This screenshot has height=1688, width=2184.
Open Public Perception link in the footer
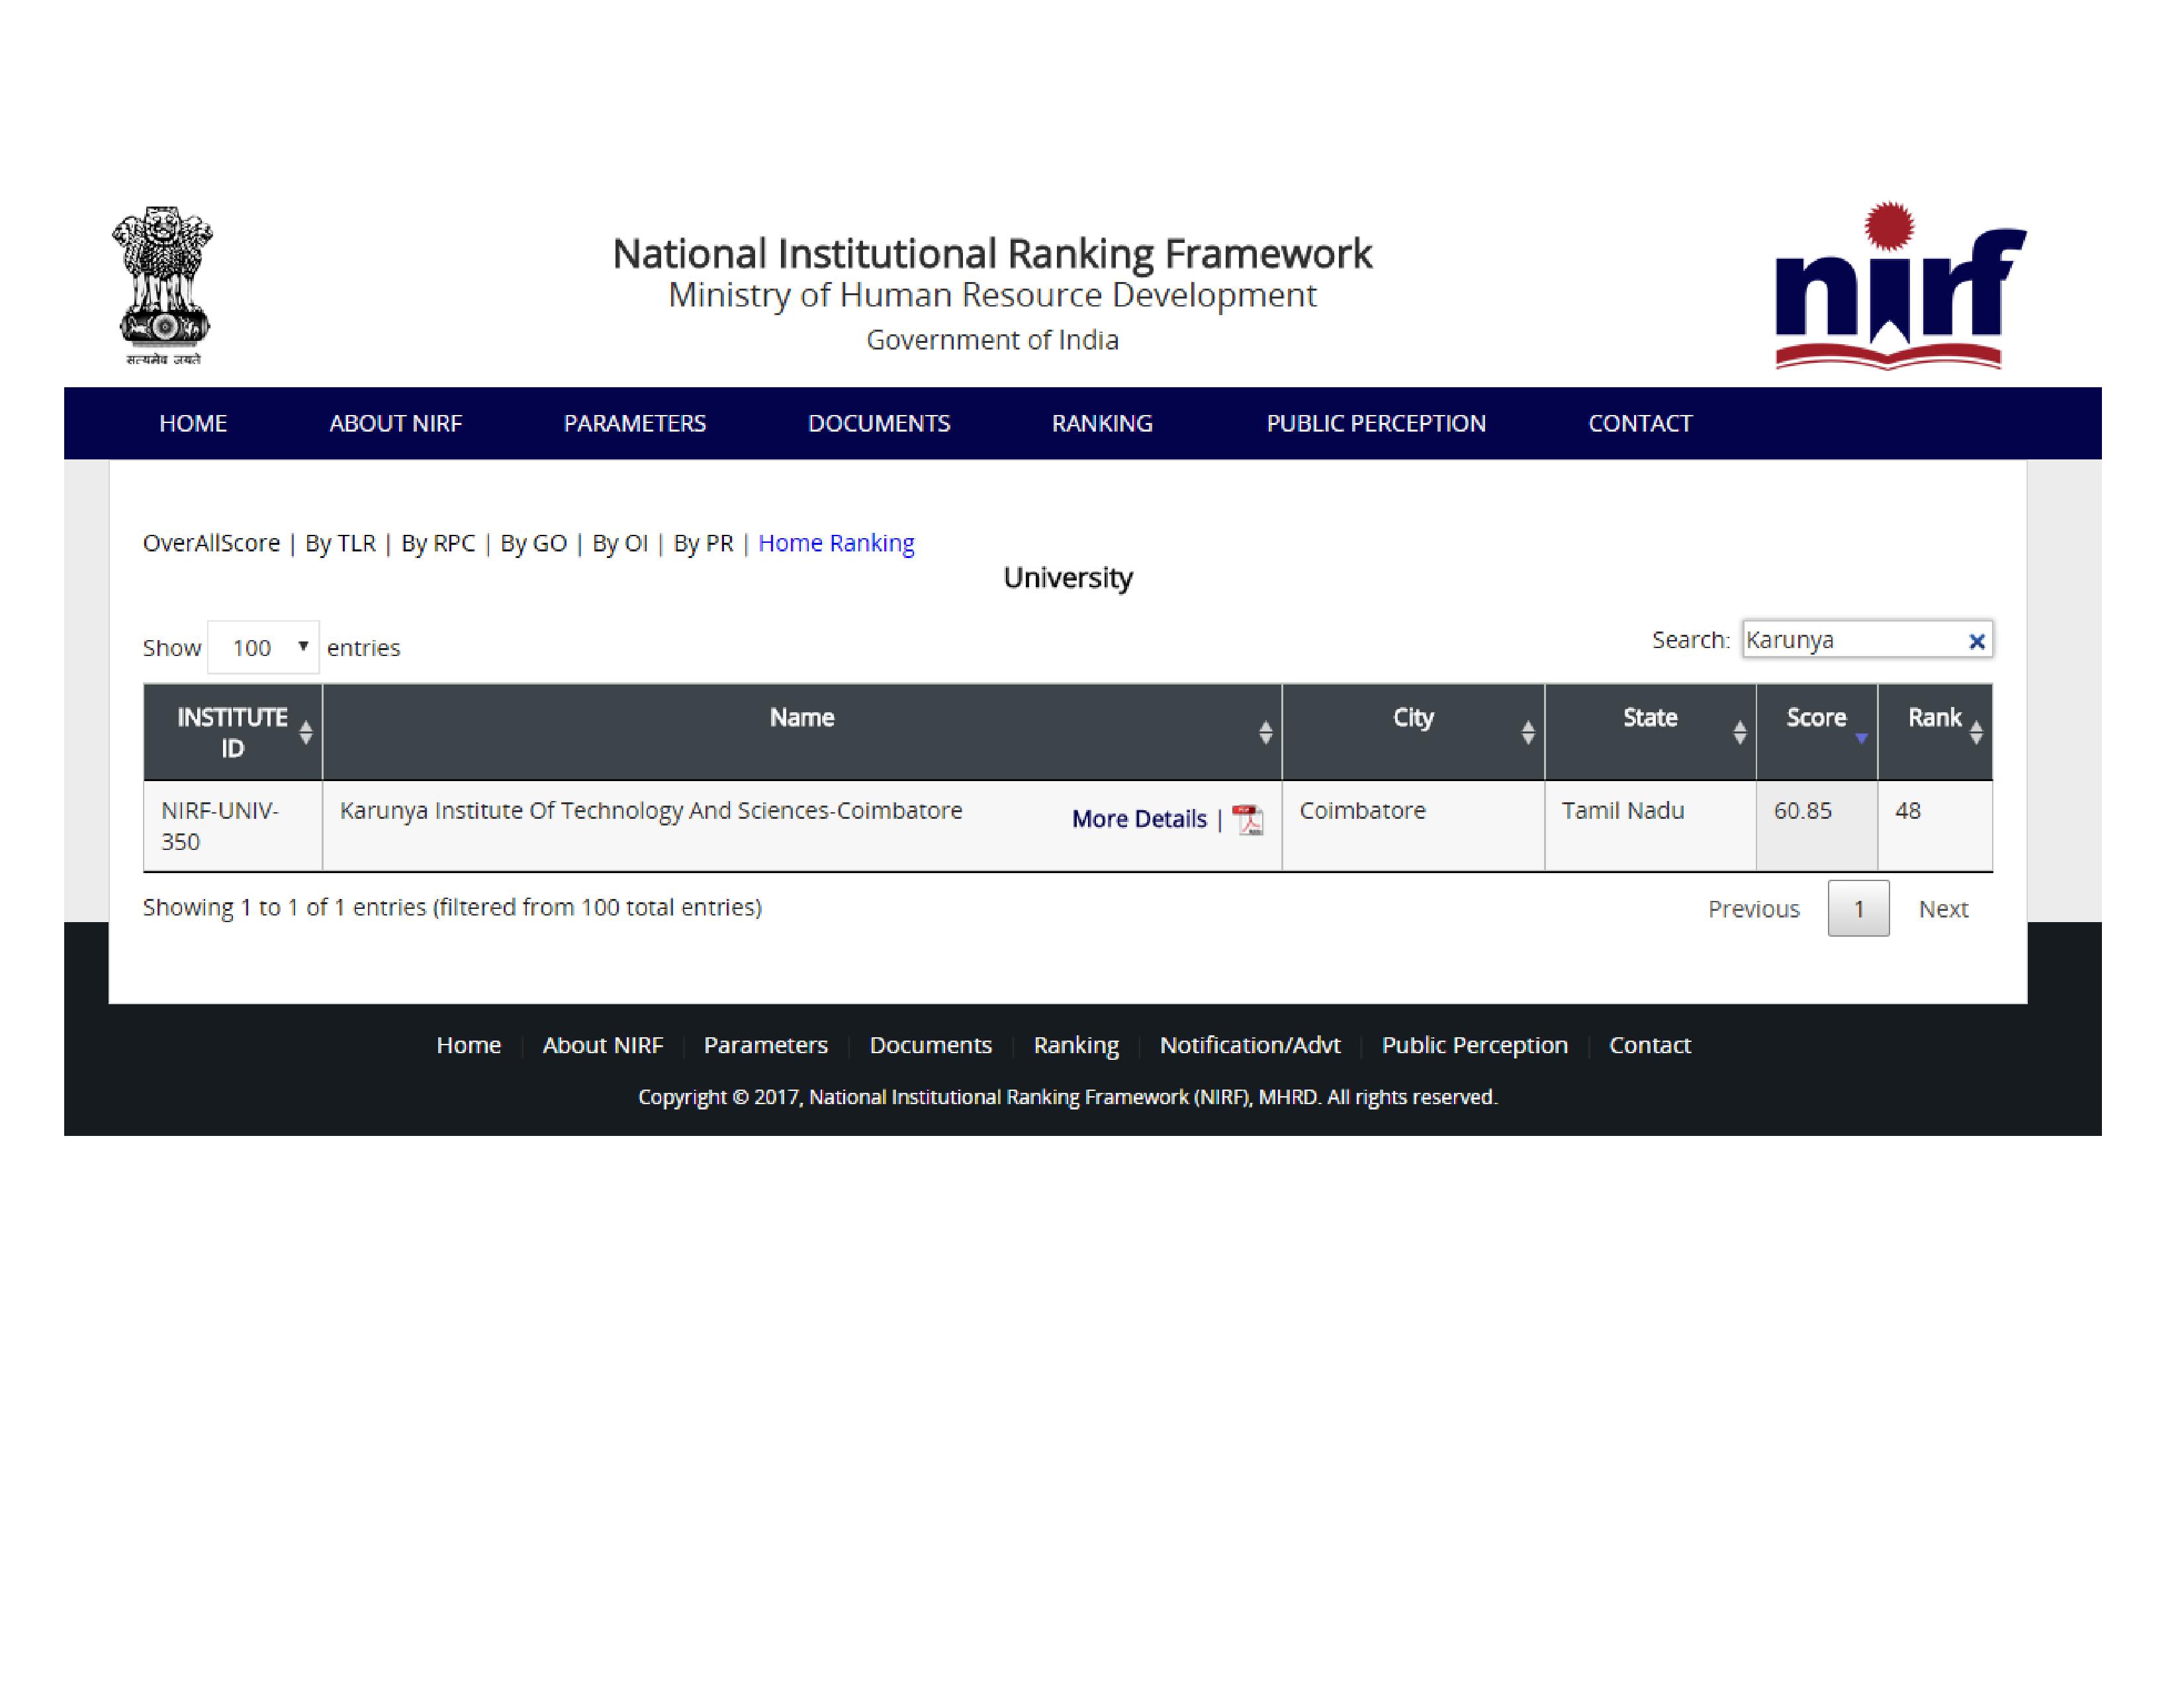(x=1474, y=1046)
